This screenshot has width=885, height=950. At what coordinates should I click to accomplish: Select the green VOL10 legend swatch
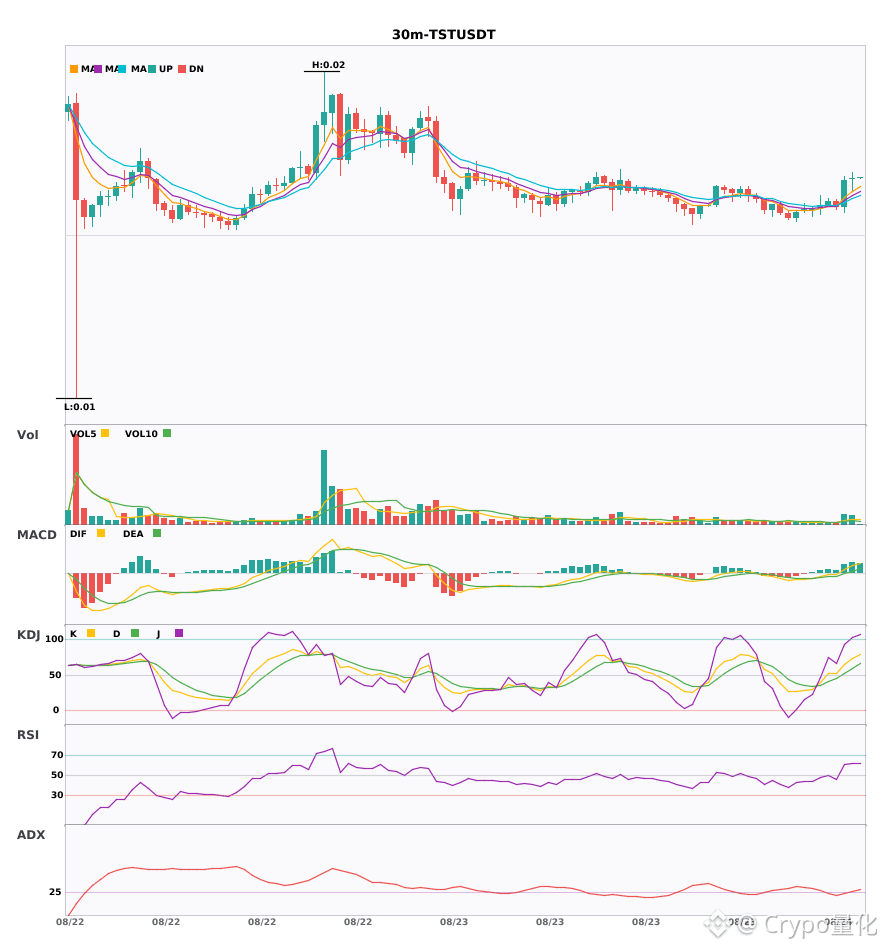(x=167, y=433)
